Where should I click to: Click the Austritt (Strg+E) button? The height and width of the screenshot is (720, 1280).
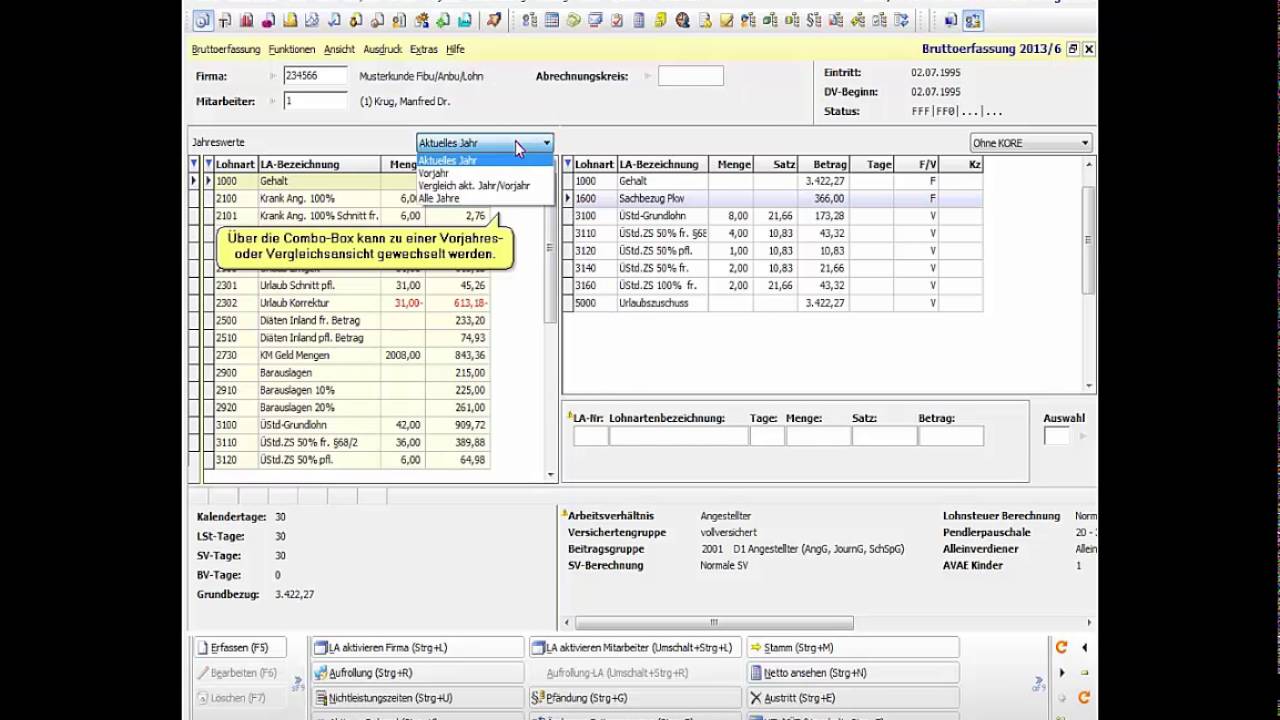pos(853,698)
